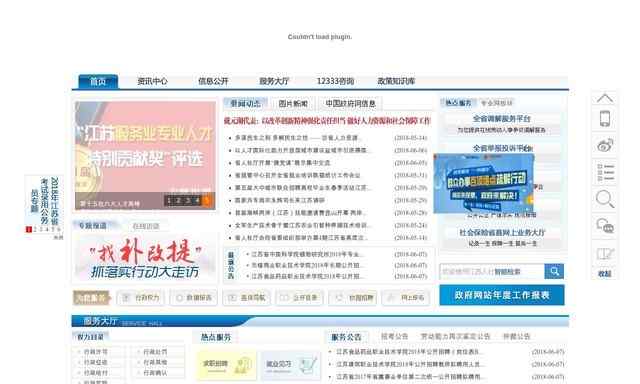
Task: Open the 全省举报投诉平台 link
Action: pos(502,148)
